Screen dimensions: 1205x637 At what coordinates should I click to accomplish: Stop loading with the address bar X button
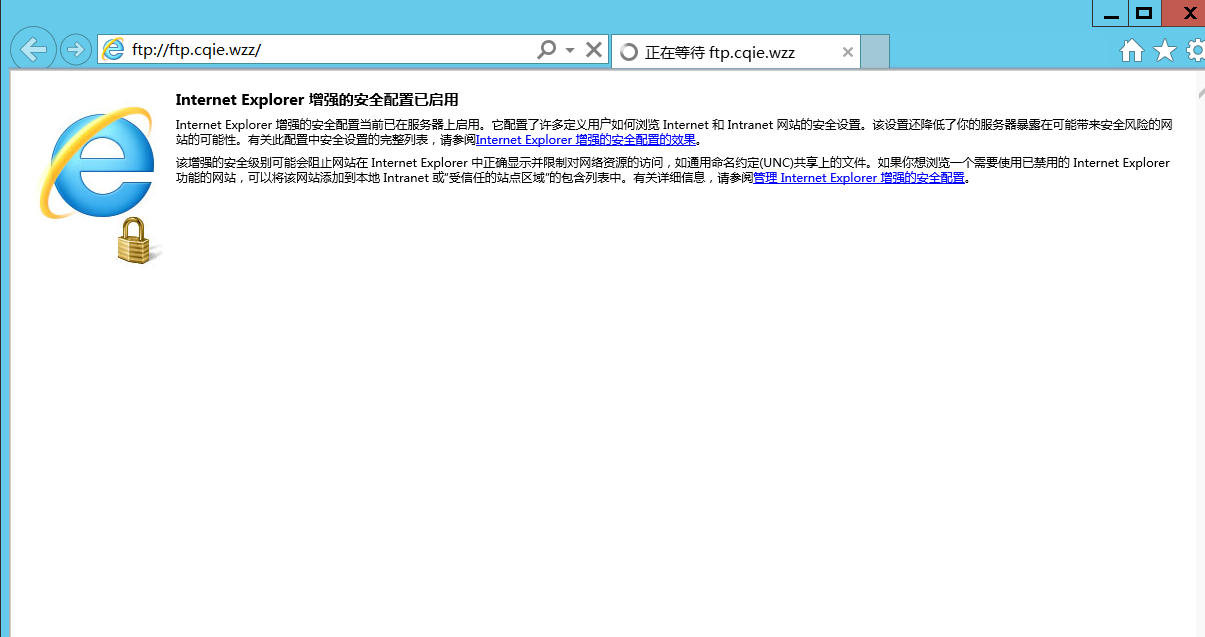[x=593, y=49]
